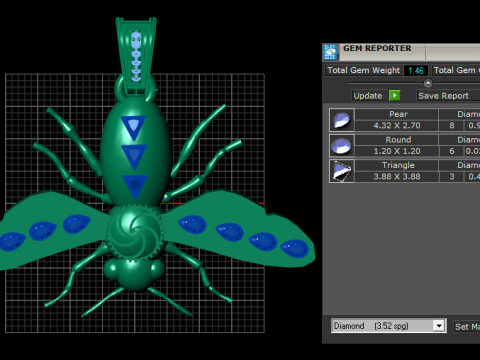
Task: Select the spiral disc on the insect thorax
Action: (135, 232)
